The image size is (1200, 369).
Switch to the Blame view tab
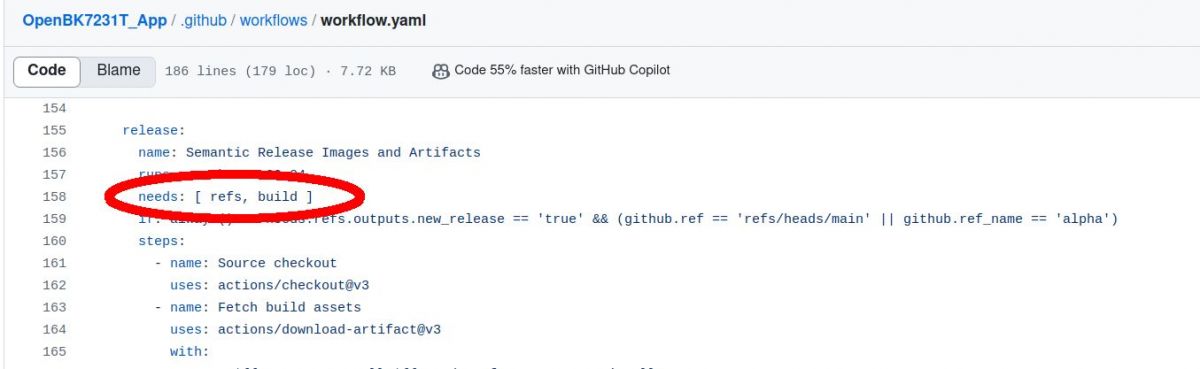point(118,70)
